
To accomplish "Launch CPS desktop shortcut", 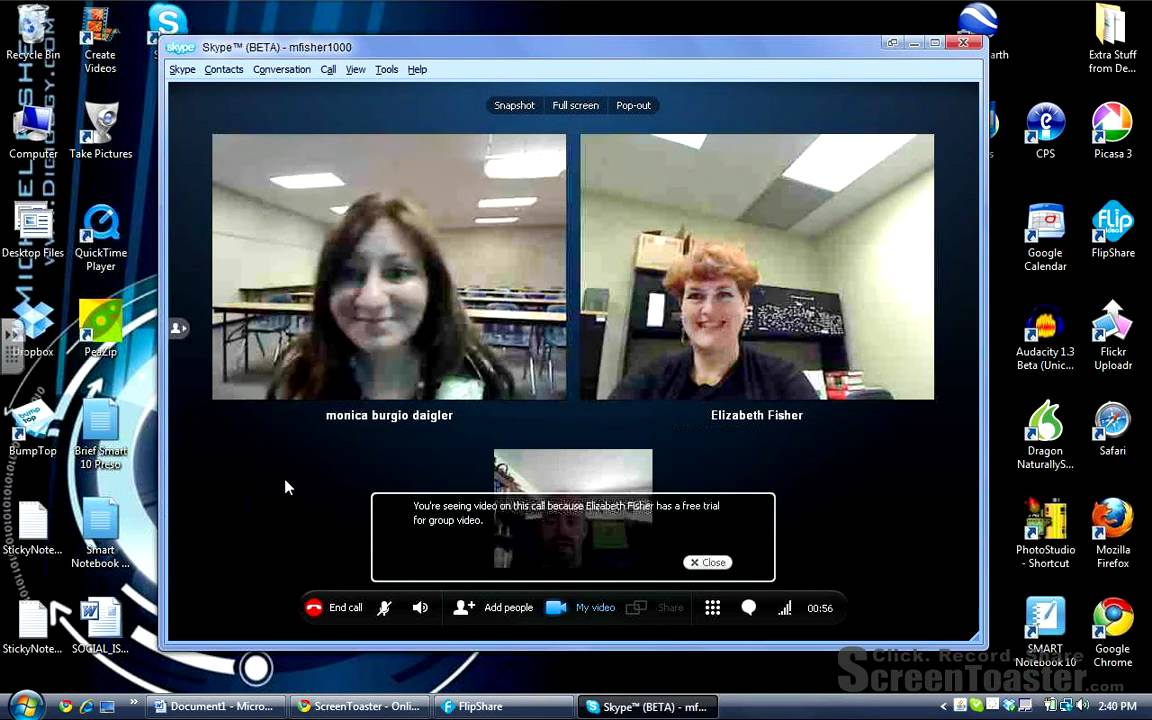I will 1045,131.
